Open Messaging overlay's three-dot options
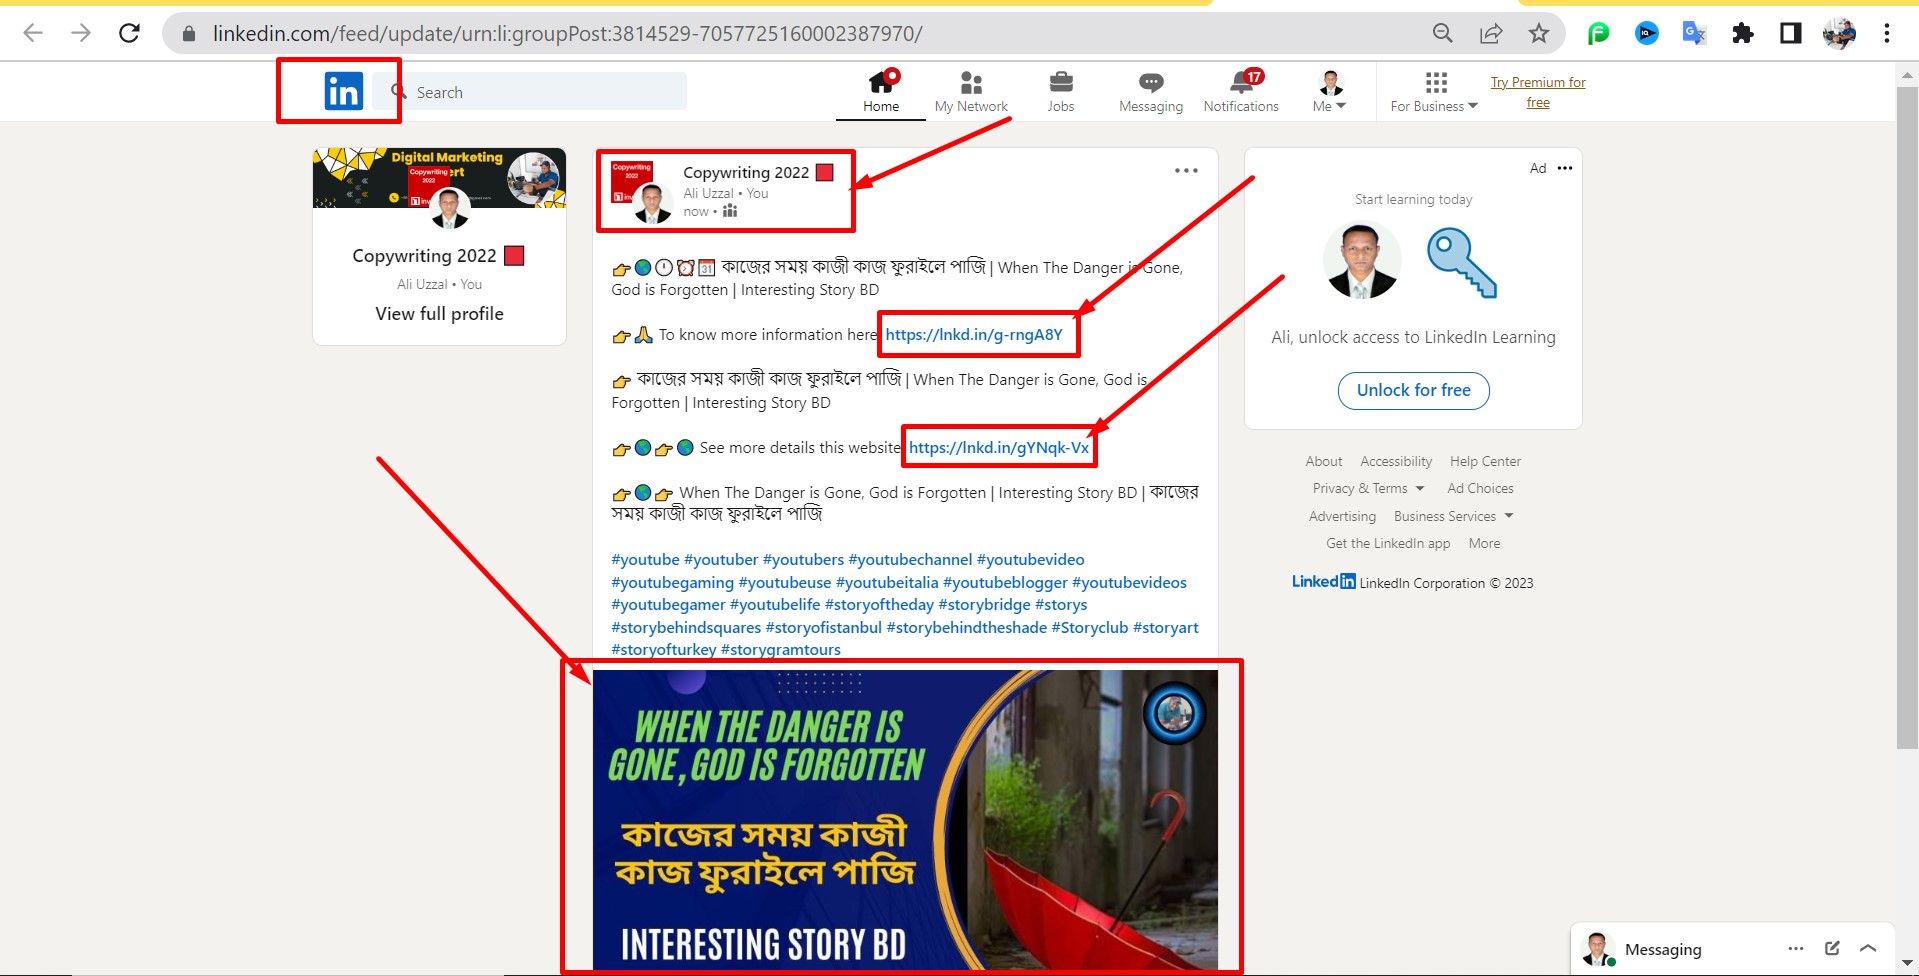The width and height of the screenshot is (1919, 976). click(1796, 948)
